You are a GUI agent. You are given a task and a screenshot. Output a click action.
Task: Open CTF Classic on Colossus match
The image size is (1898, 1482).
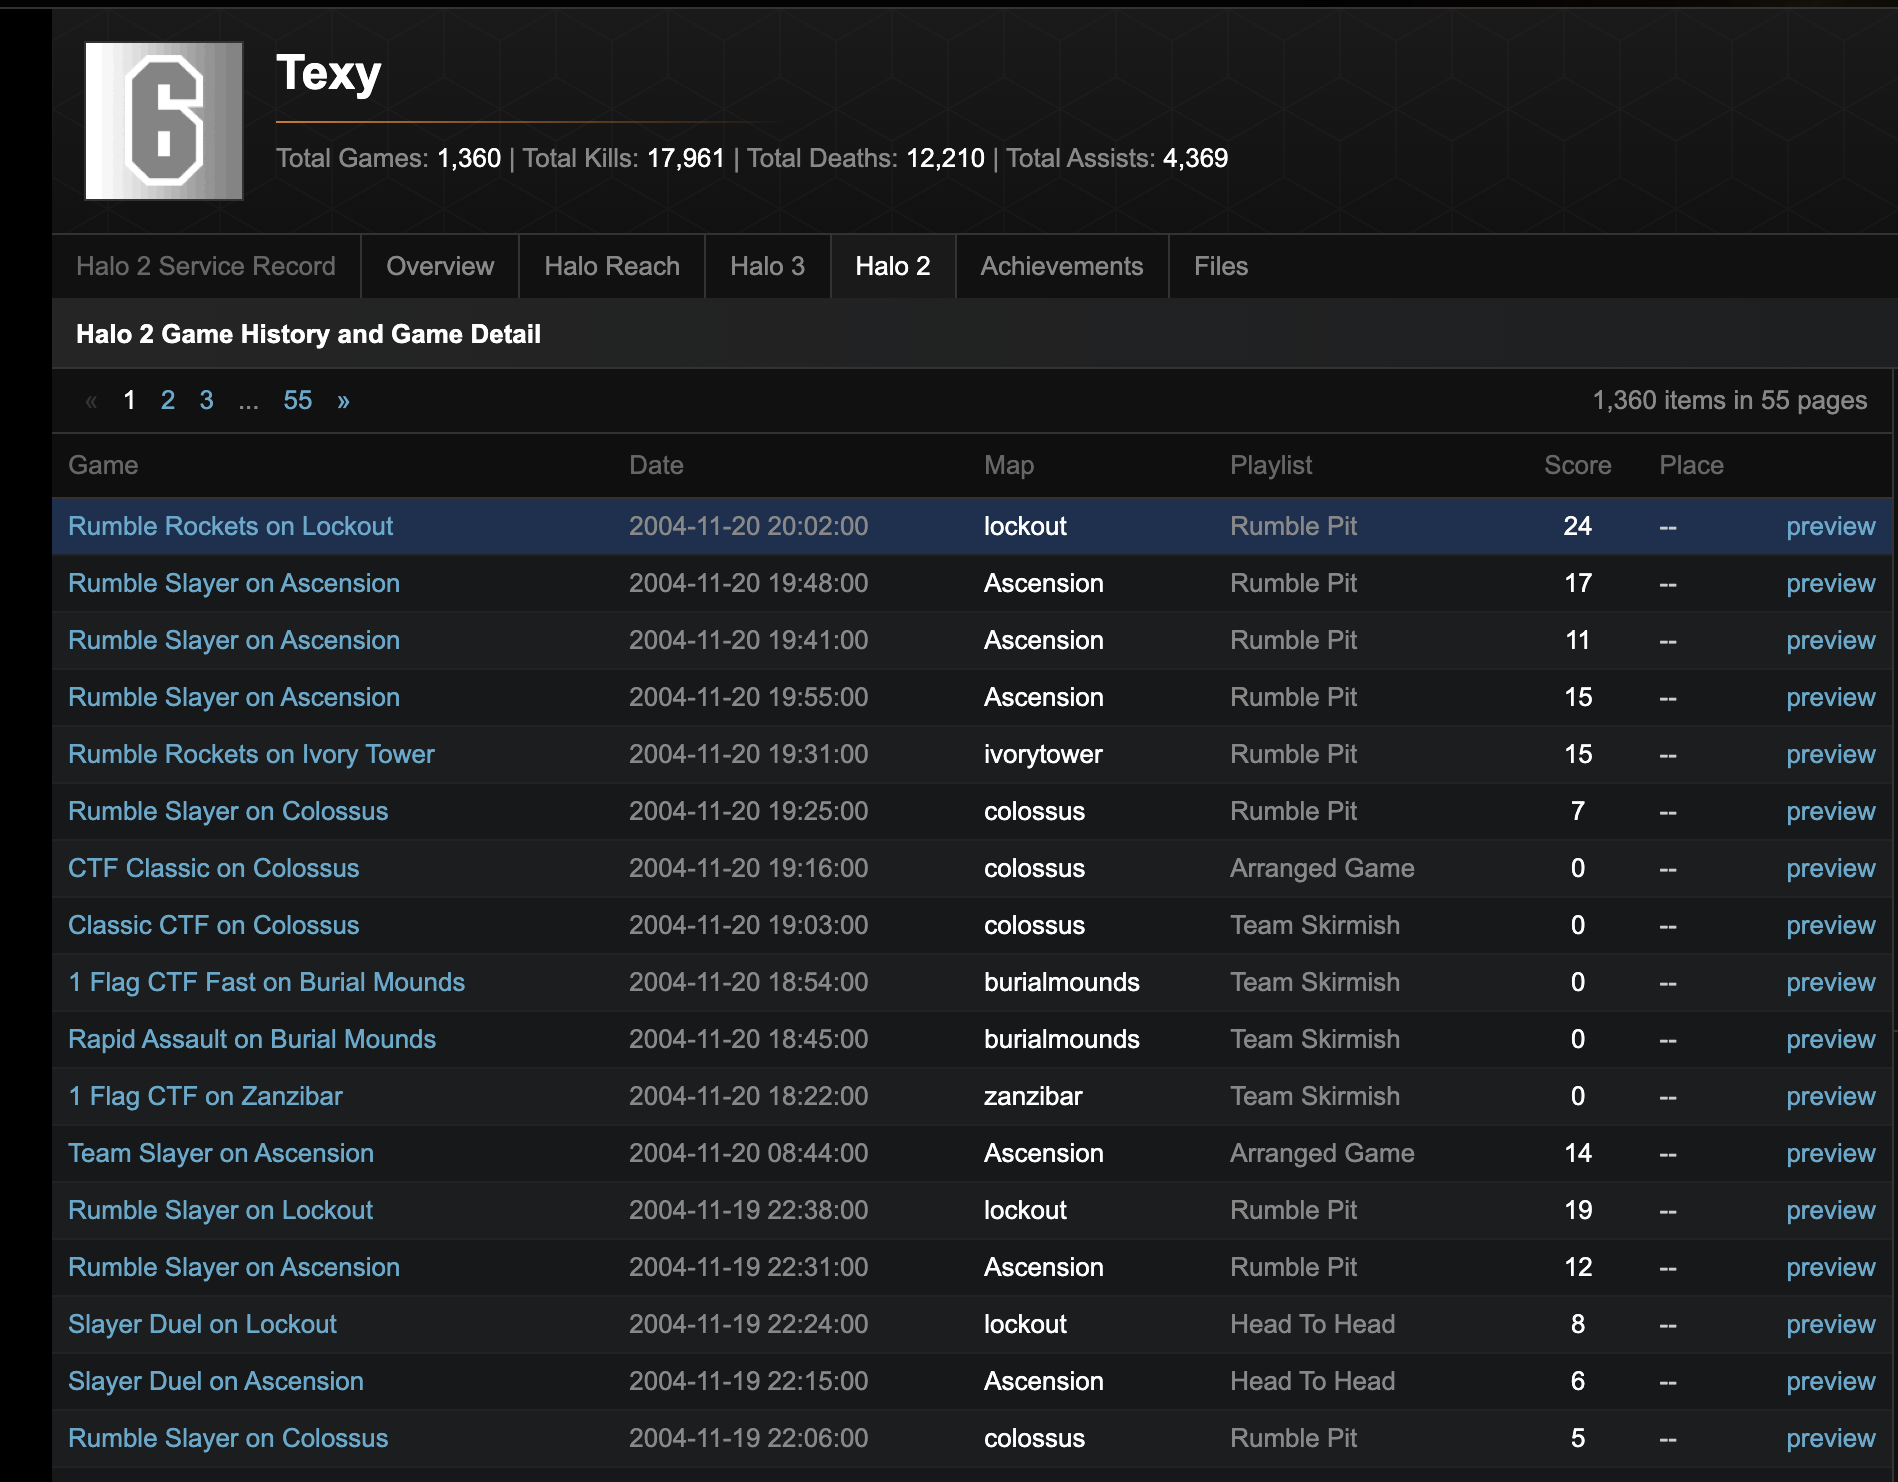pos(213,868)
